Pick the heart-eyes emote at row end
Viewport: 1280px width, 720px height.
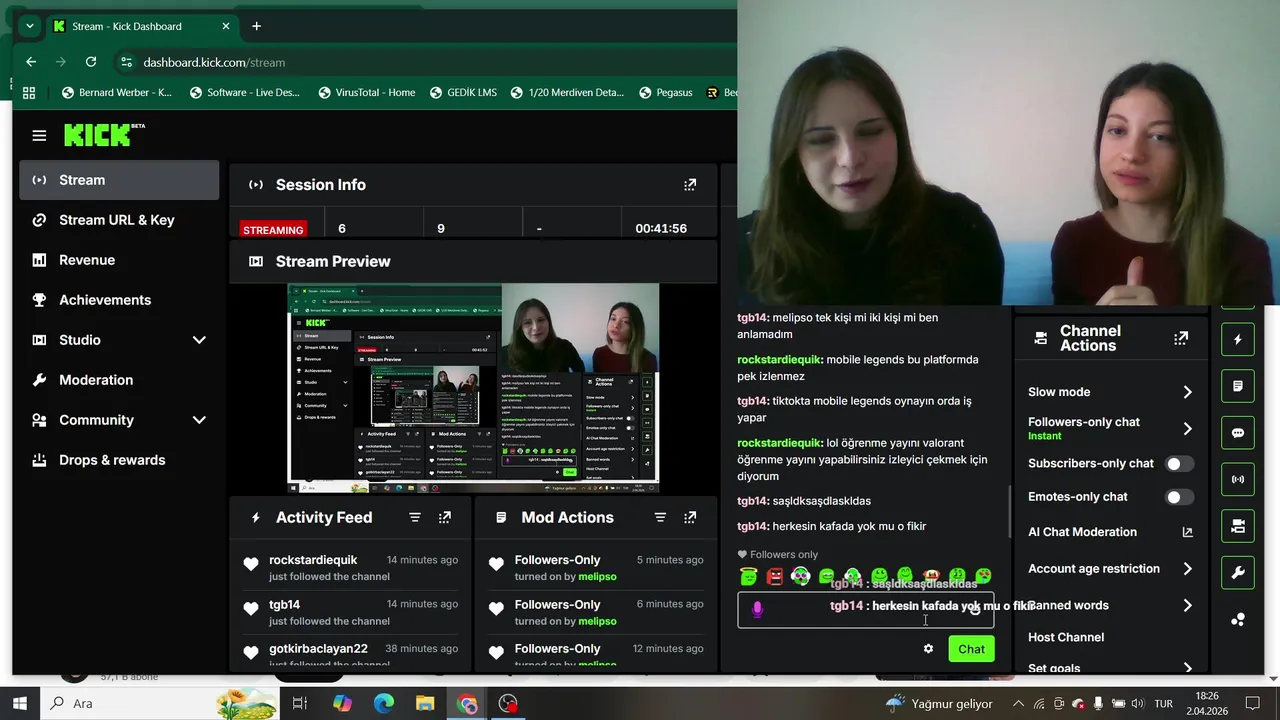tap(984, 576)
